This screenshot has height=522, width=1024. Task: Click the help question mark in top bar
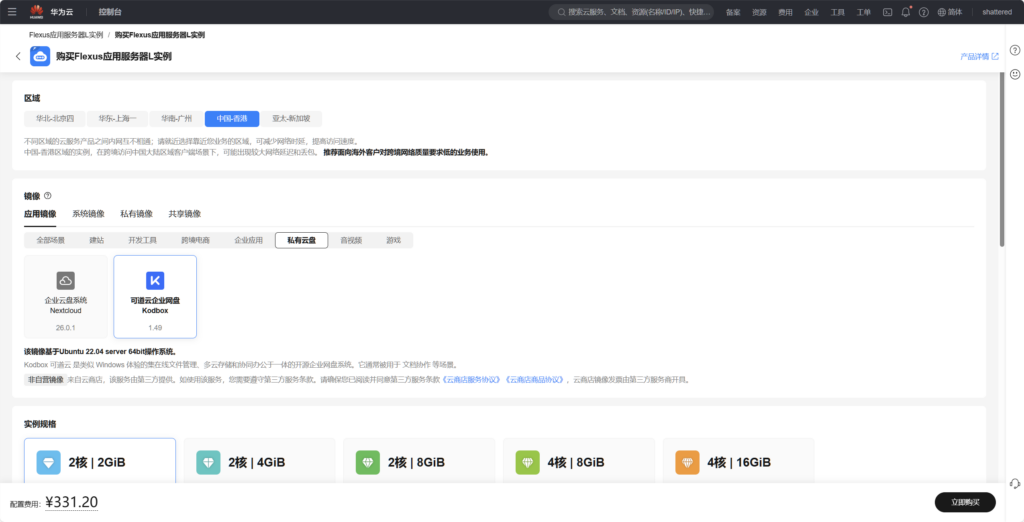(923, 12)
